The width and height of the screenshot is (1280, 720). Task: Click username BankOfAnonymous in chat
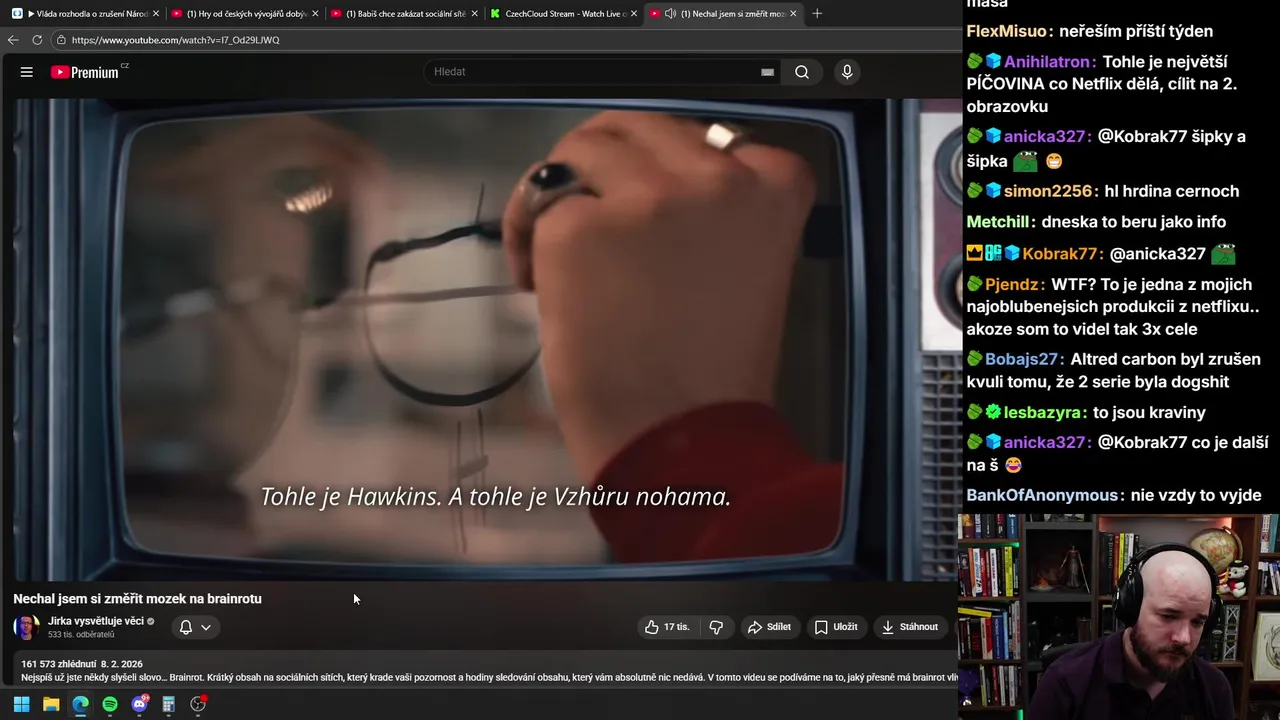[x=1044, y=495]
